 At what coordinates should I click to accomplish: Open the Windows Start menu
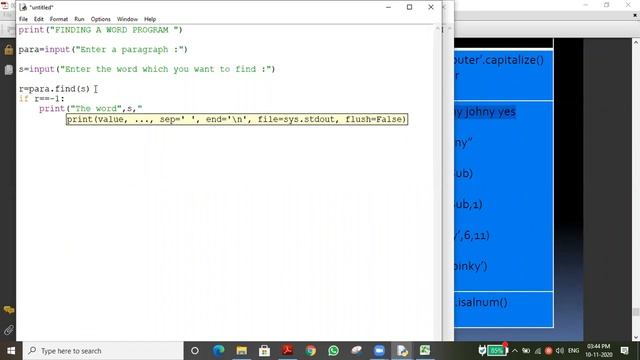point(11,351)
